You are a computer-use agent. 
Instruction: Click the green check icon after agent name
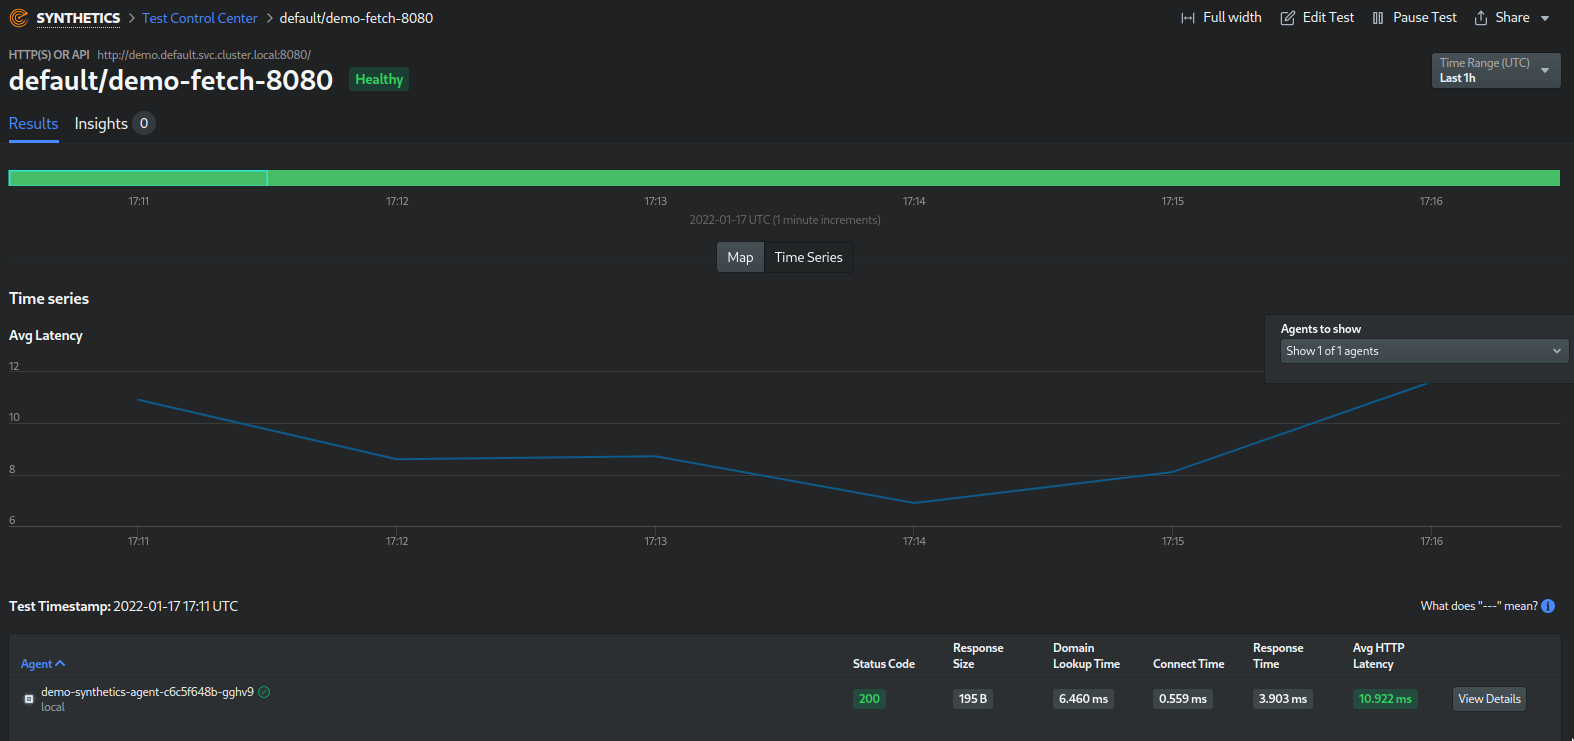coord(264,692)
